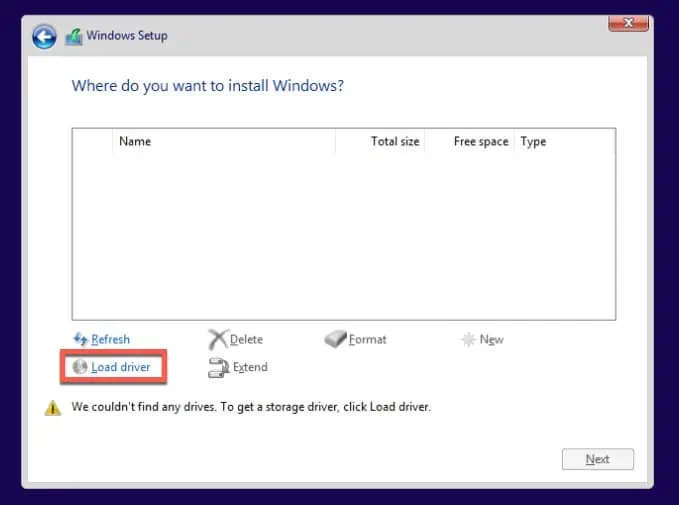Click the Total size column header
The width and height of the screenshot is (679, 505).
(x=395, y=142)
